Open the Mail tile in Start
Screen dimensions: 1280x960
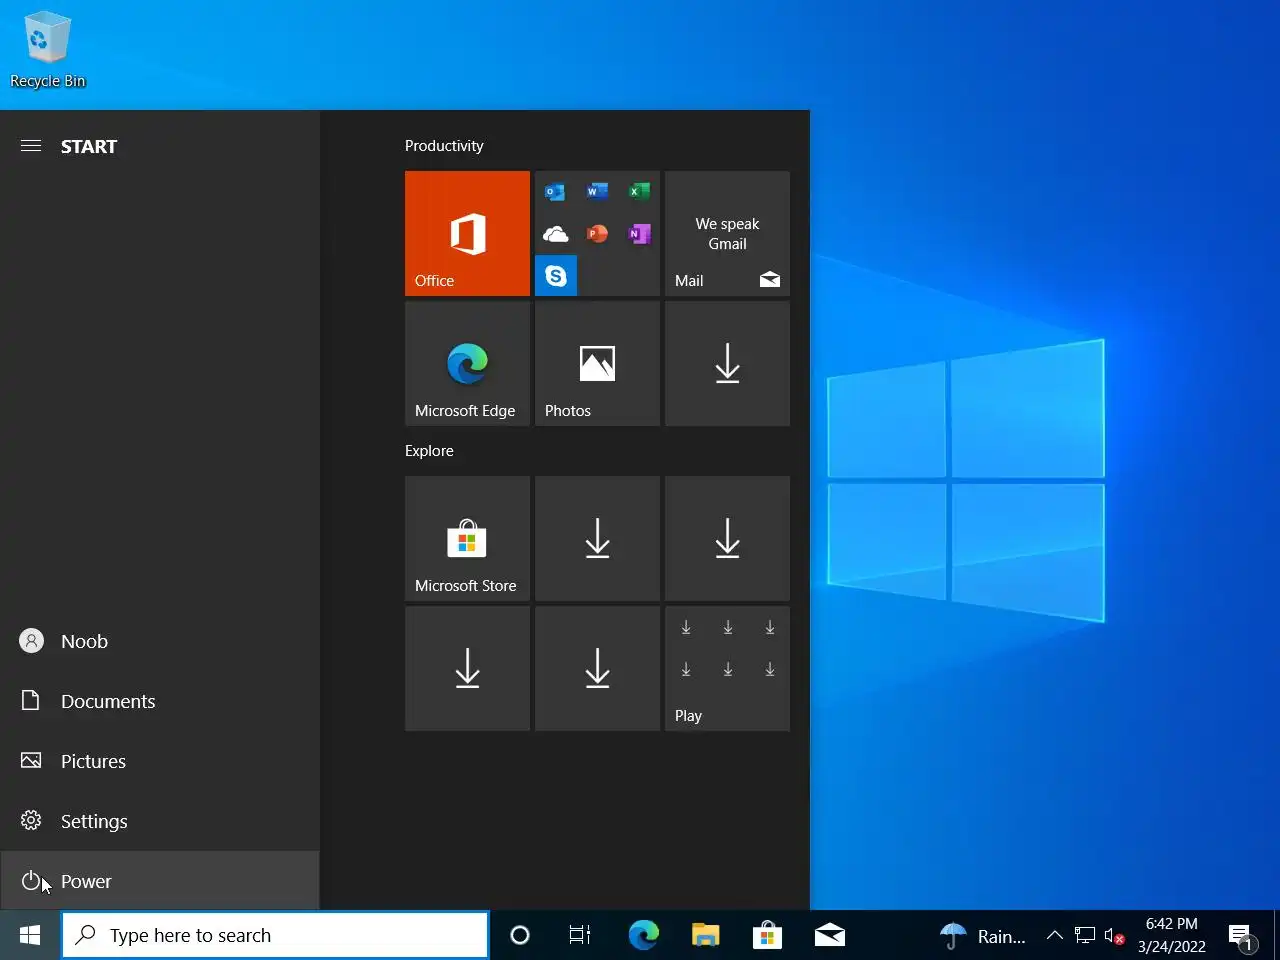727,233
